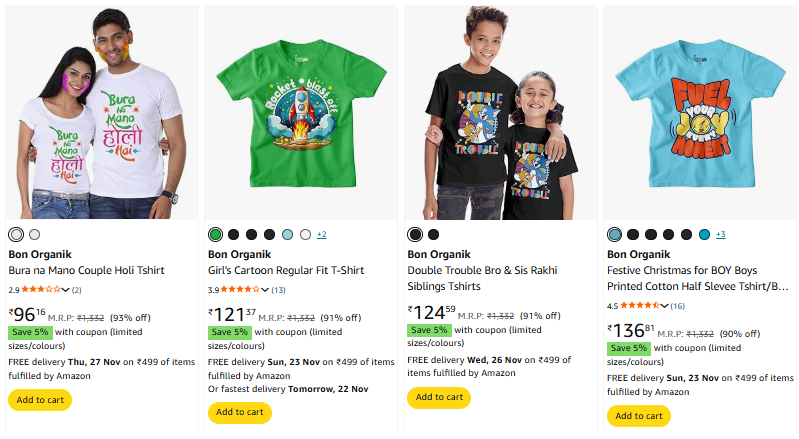Select the unselected grey swatch for Couple Holi Tshirt

click(x=35, y=234)
